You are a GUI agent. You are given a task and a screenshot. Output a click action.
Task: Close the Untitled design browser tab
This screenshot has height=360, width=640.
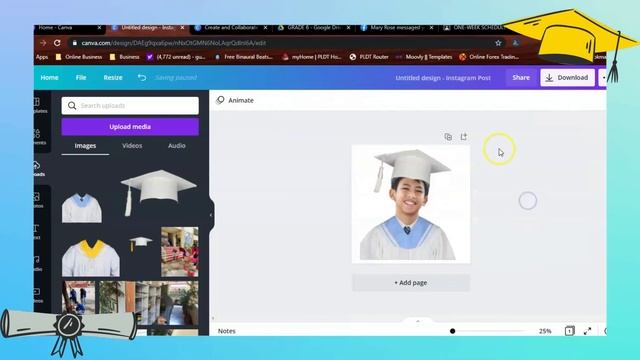tap(182, 28)
